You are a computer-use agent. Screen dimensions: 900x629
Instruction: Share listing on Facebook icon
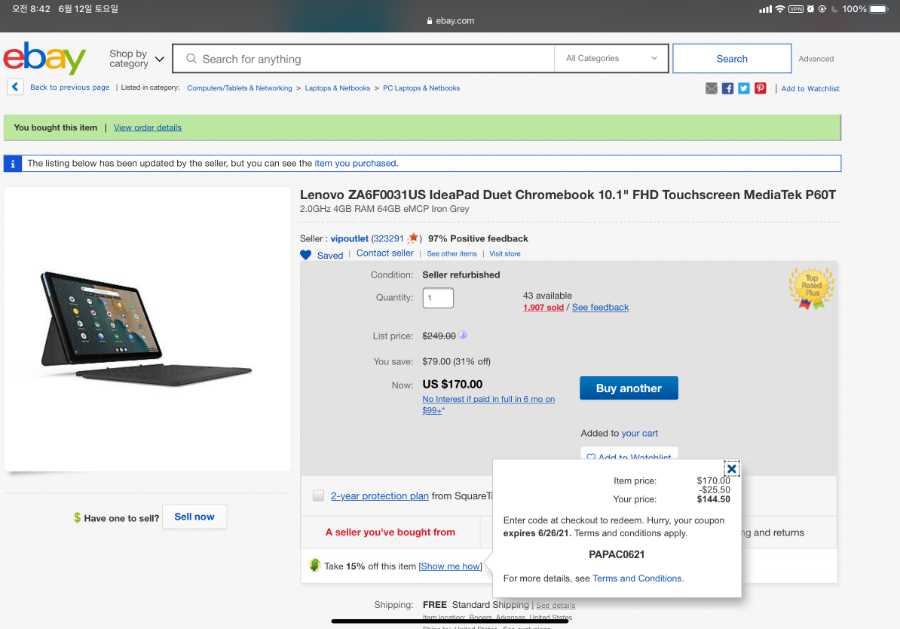tap(727, 88)
